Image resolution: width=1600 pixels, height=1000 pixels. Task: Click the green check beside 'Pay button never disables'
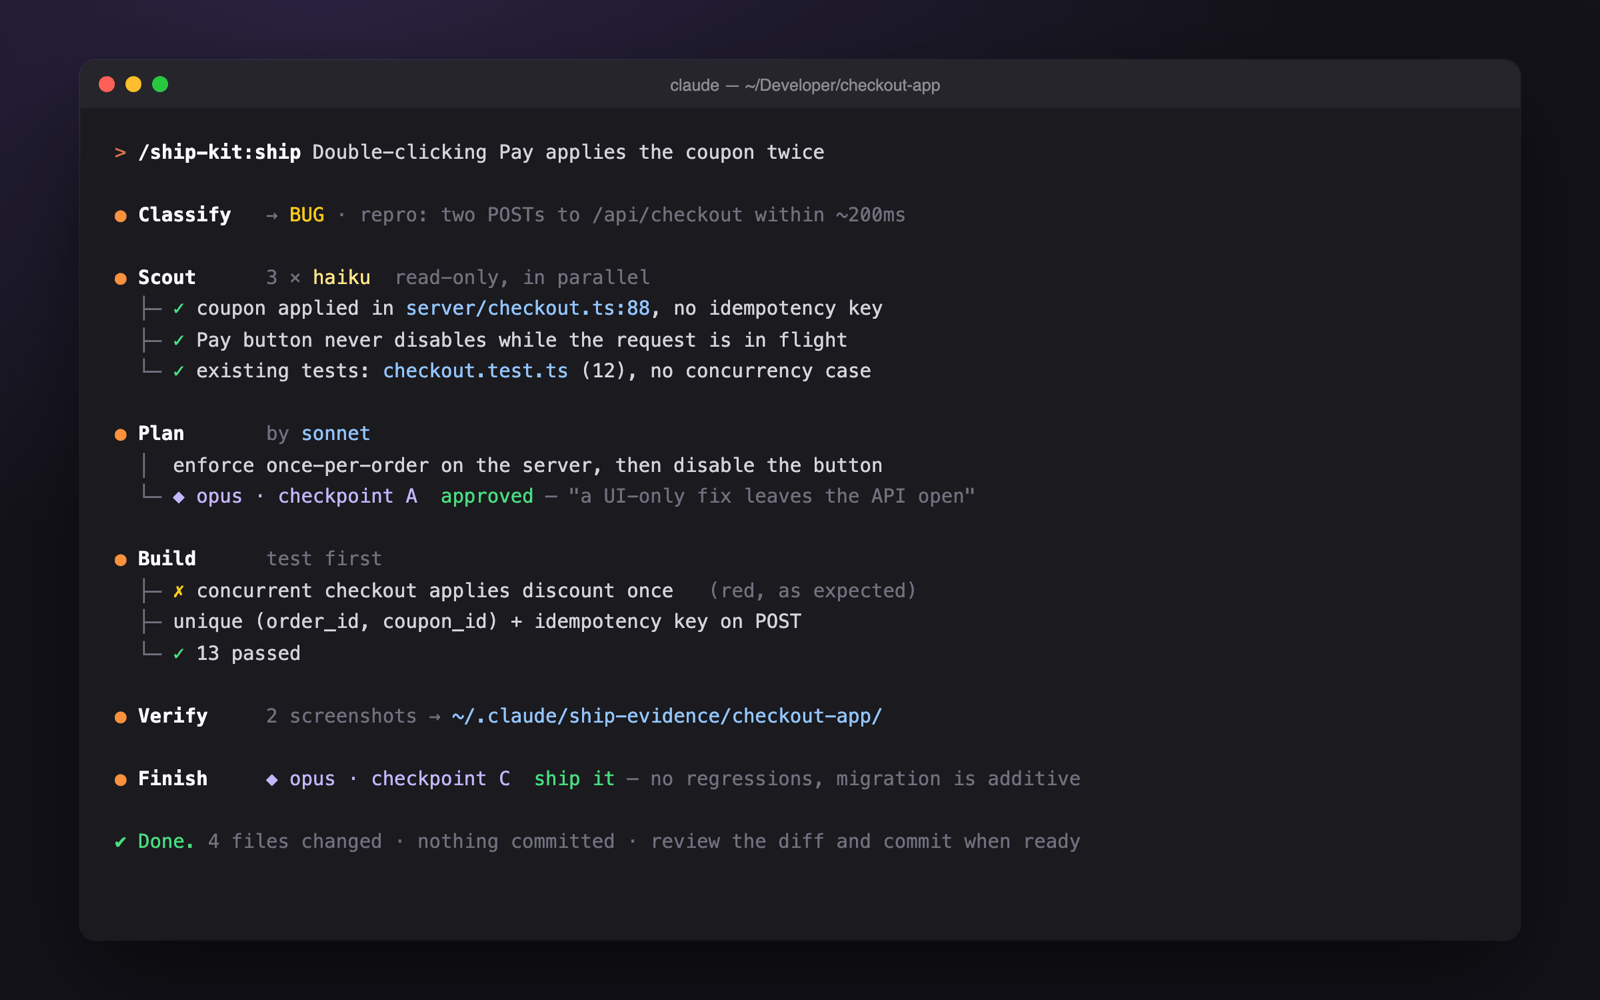click(178, 340)
